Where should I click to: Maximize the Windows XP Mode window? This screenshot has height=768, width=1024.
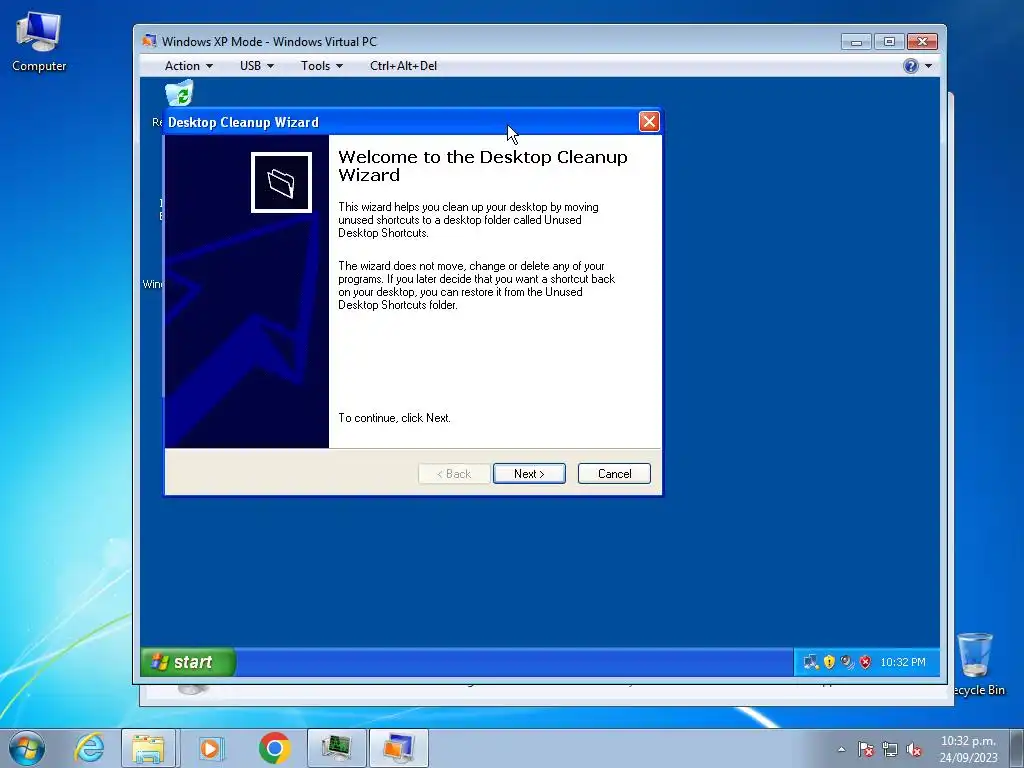click(x=889, y=42)
